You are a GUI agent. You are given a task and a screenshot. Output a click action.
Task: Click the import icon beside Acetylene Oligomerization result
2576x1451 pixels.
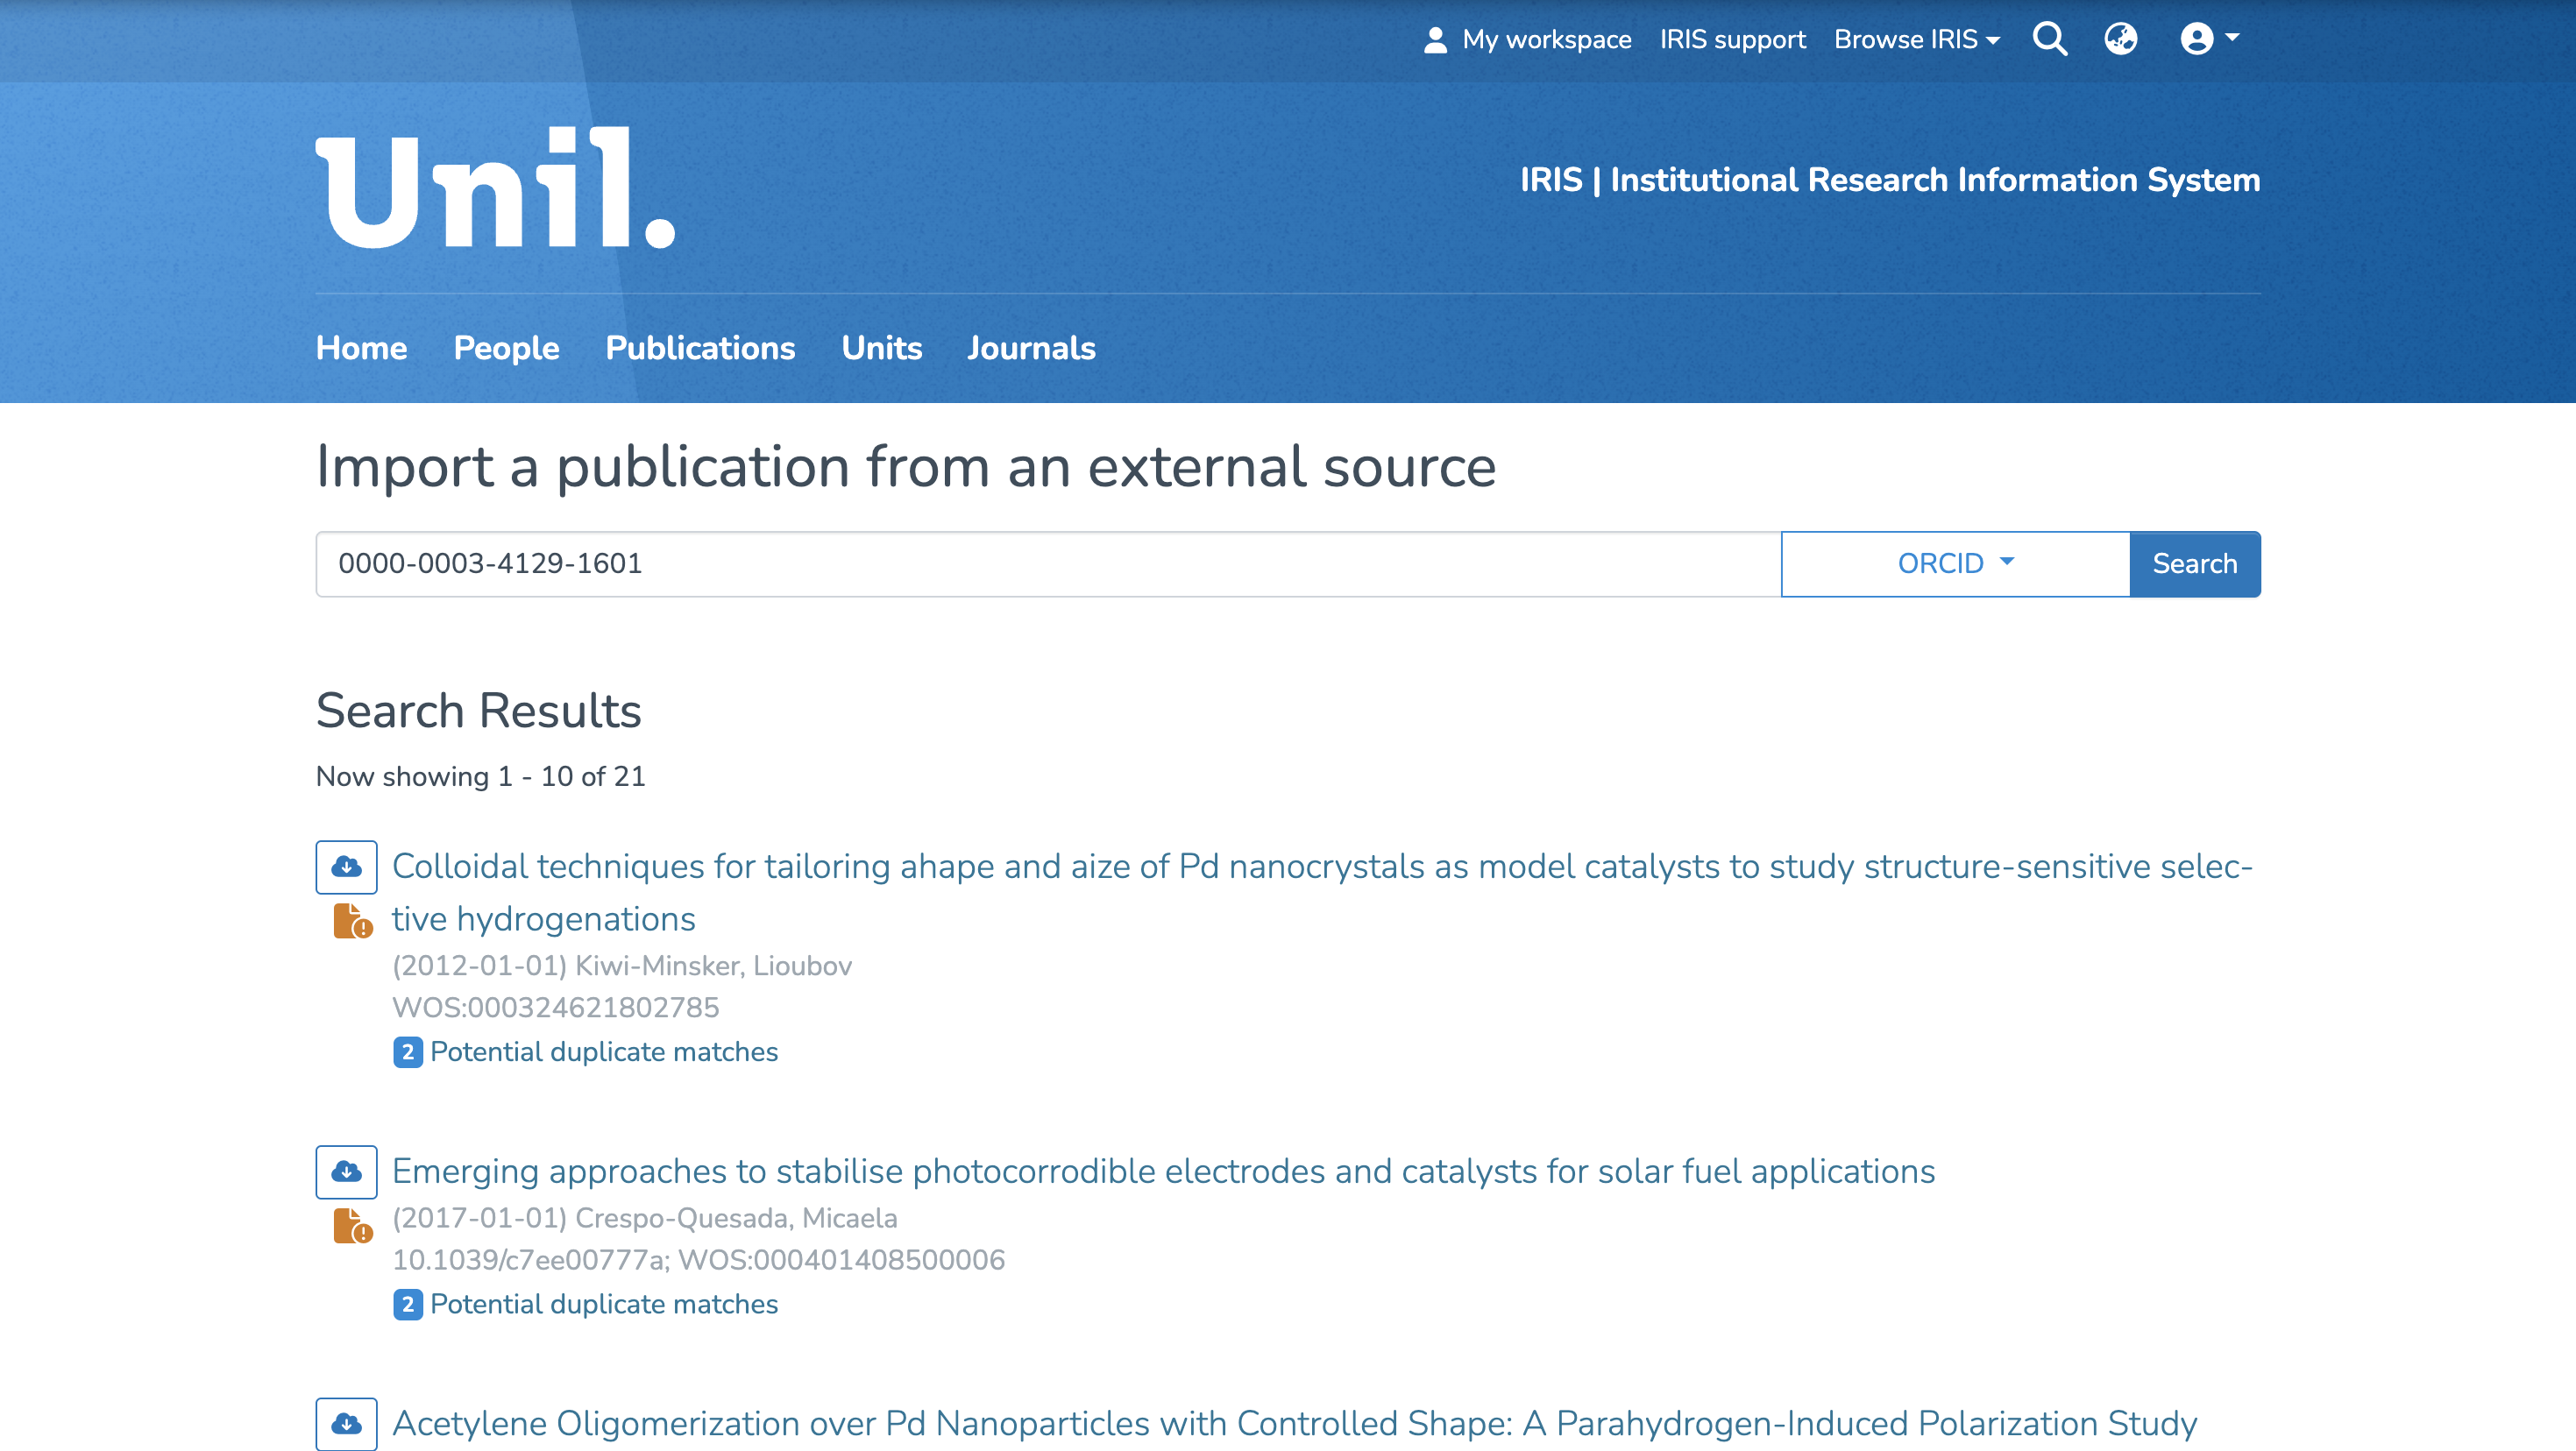(346, 1423)
